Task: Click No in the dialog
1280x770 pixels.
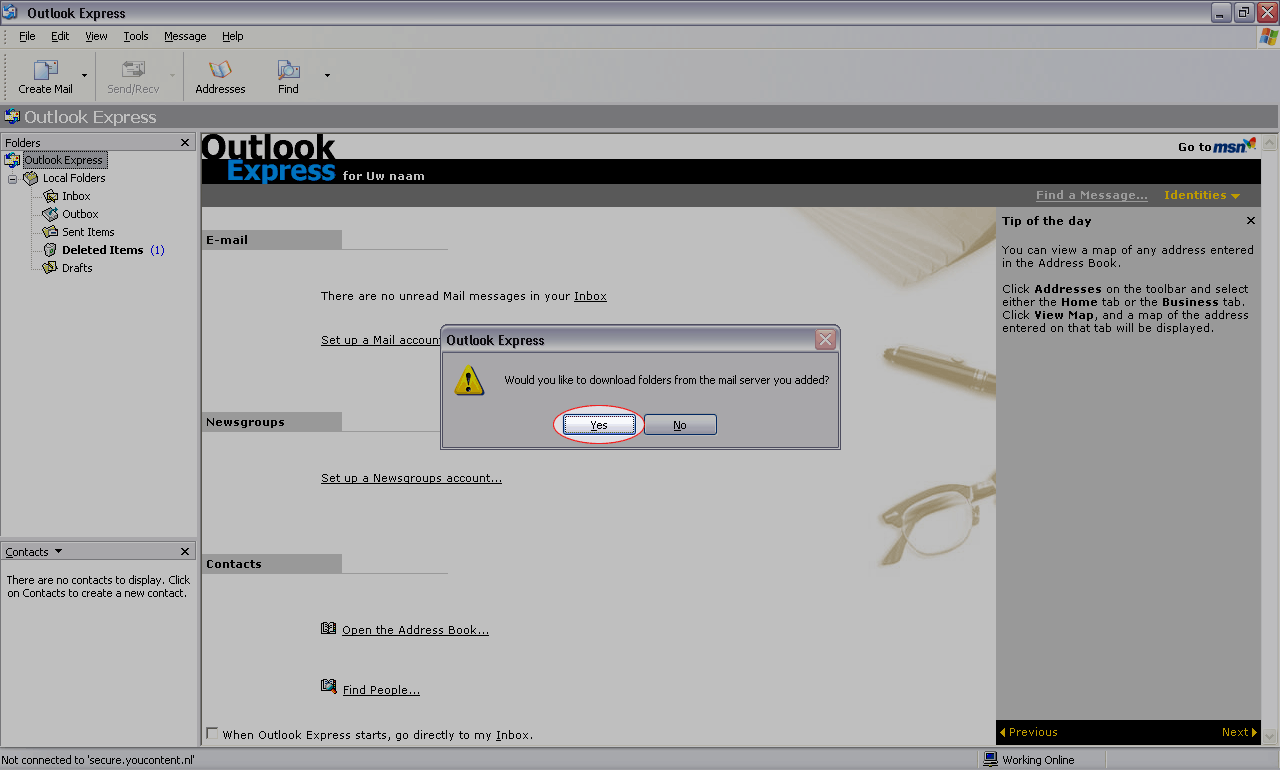Action: tap(680, 425)
